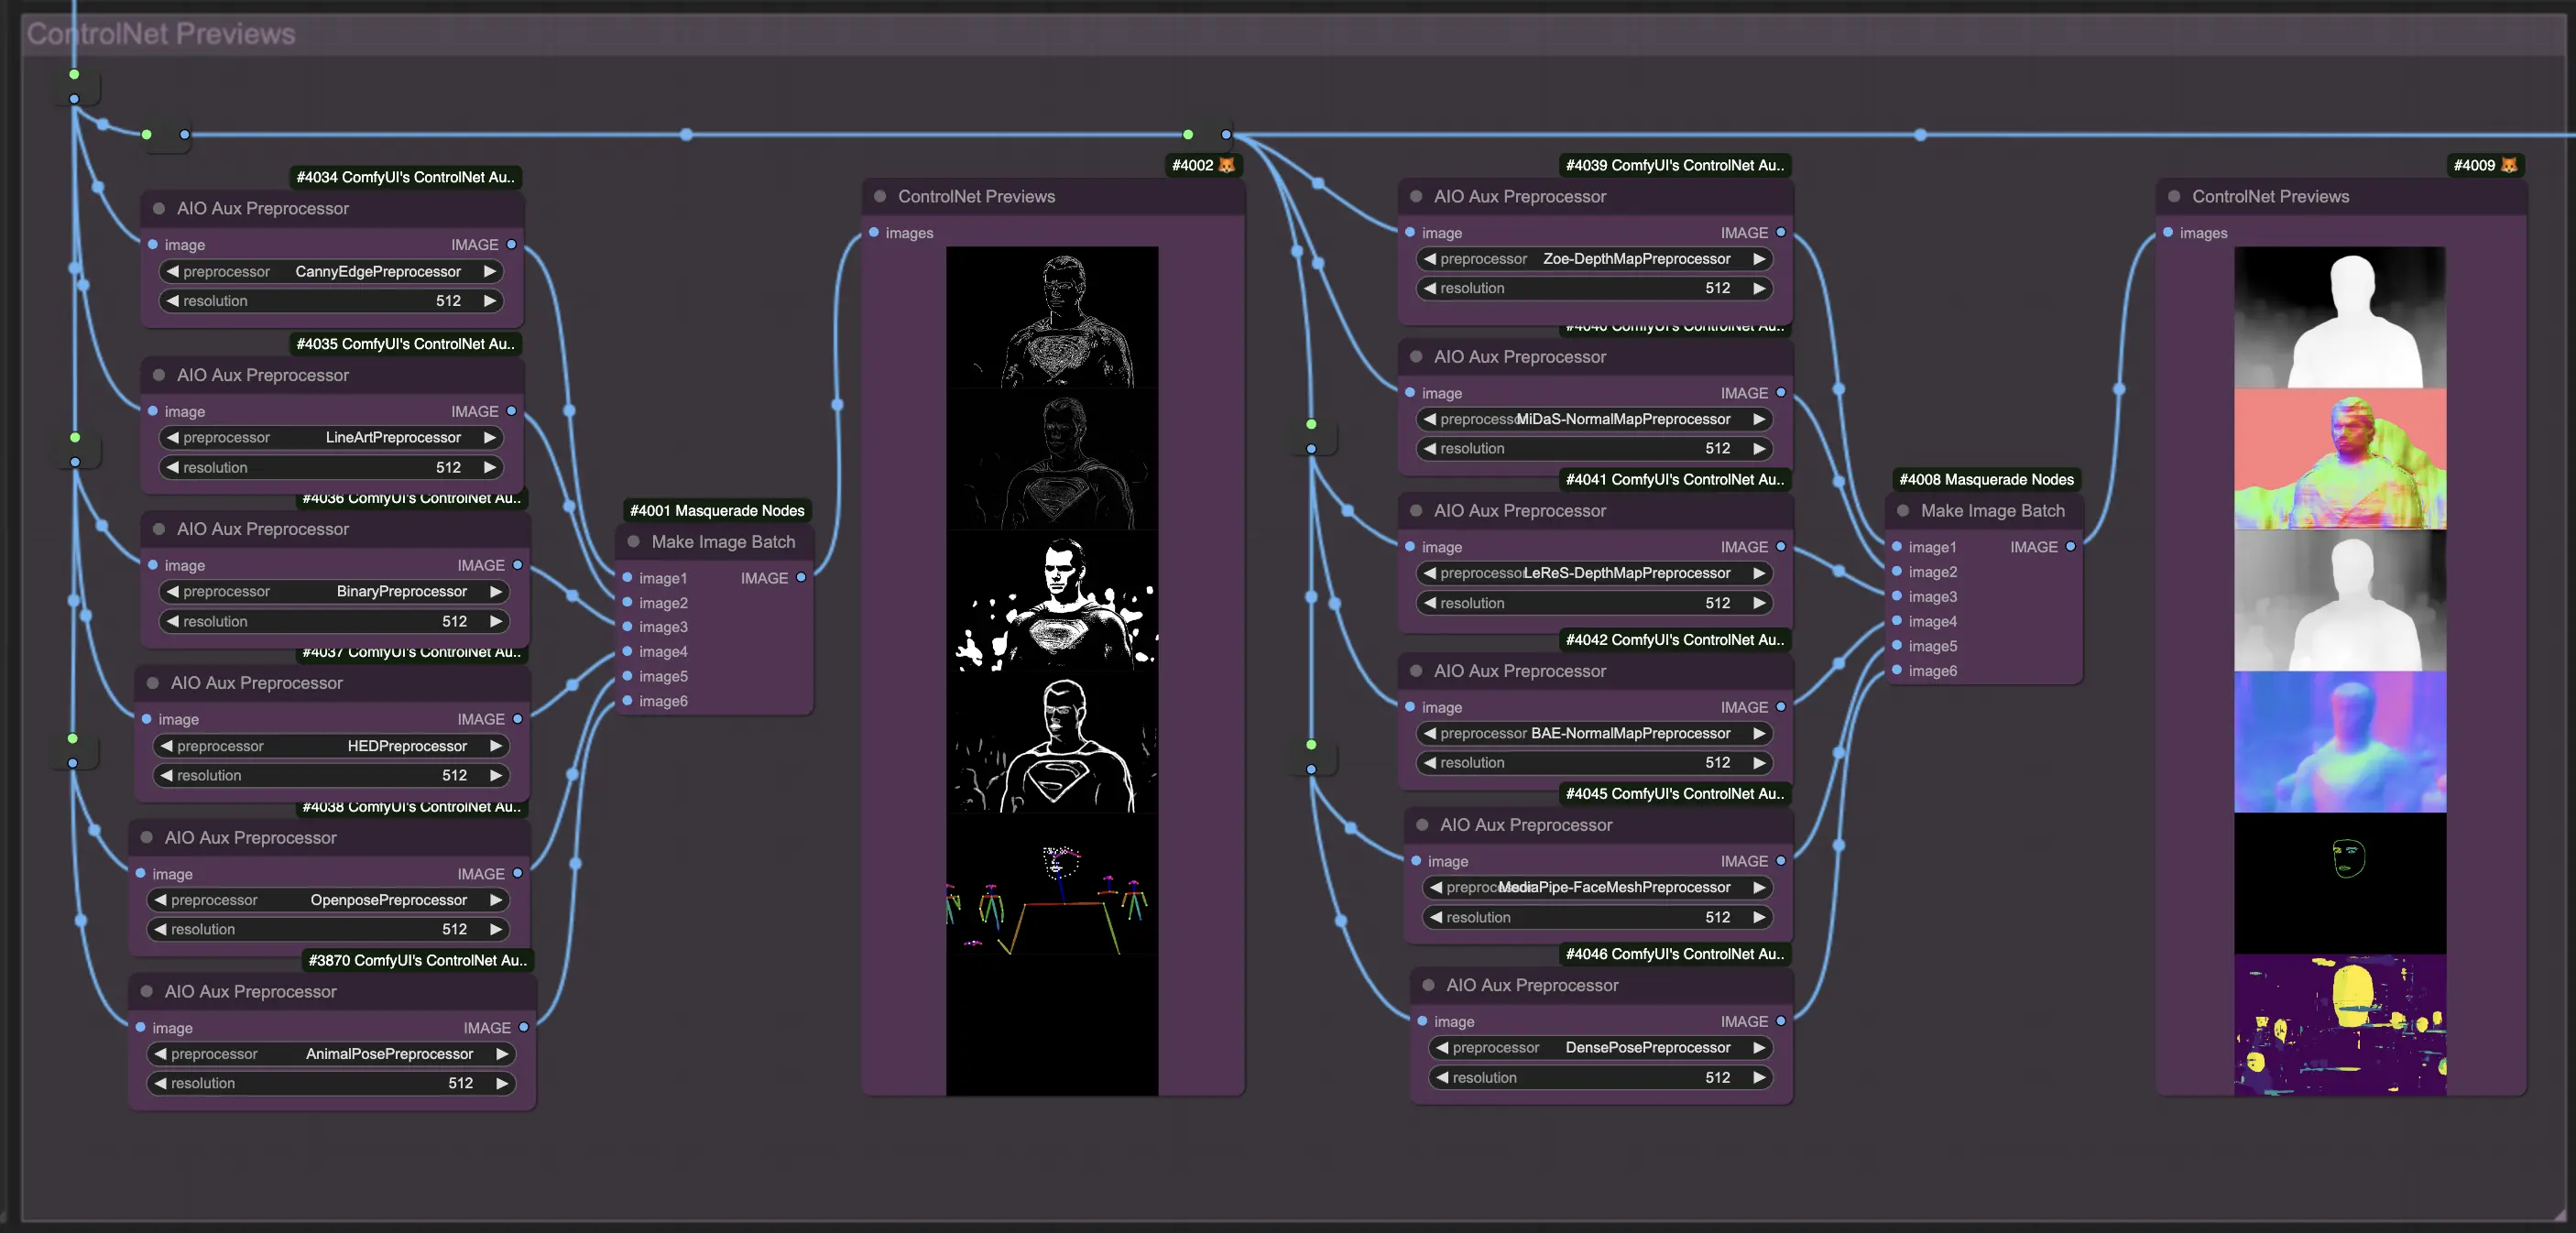Decrease resolution in the LeReS-DepthMap node
Image resolution: width=2576 pixels, height=1233 pixels.
pos(1430,603)
